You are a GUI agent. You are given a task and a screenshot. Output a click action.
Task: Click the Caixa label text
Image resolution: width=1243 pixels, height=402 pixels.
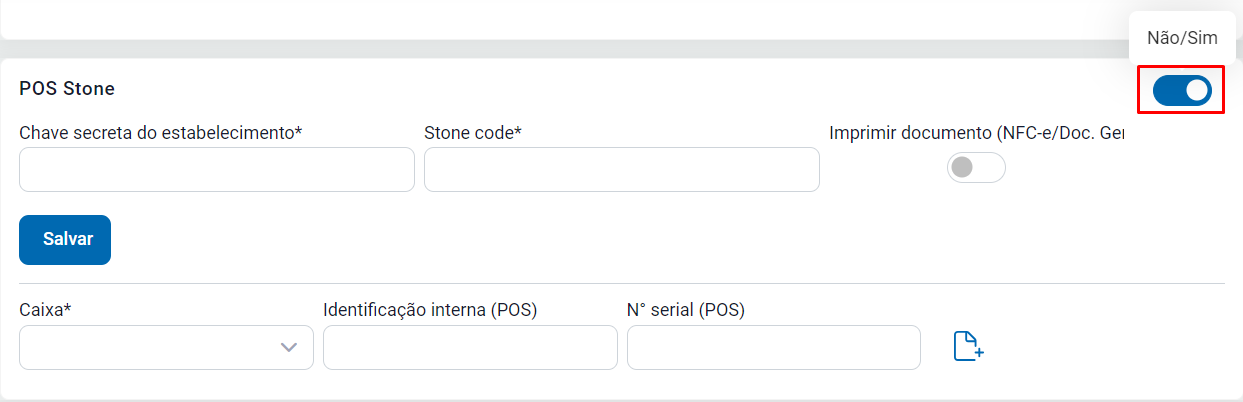pos(45,310)
